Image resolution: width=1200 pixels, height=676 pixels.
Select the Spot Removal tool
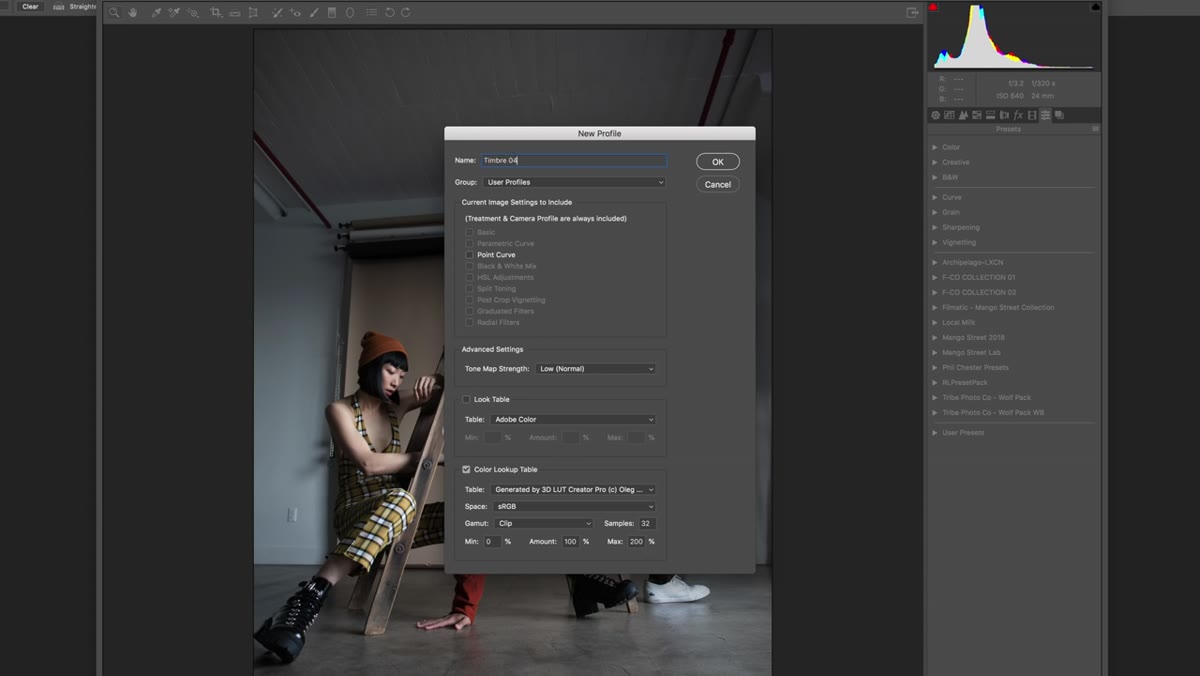click(x=277, y=13)
